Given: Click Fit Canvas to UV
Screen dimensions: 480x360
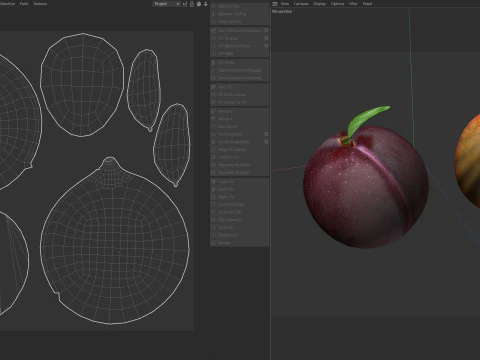Looking at the screenshot, I should (x=240, y=102).
